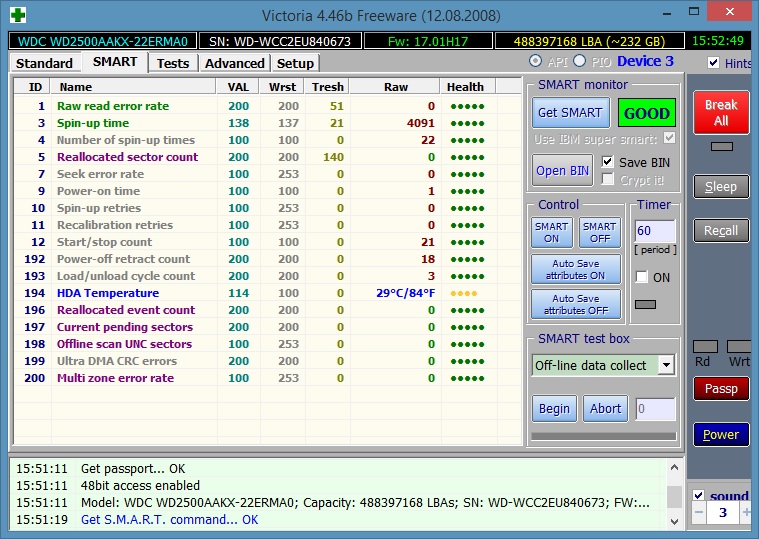Select Reallocated sector count row

[268, 157]
